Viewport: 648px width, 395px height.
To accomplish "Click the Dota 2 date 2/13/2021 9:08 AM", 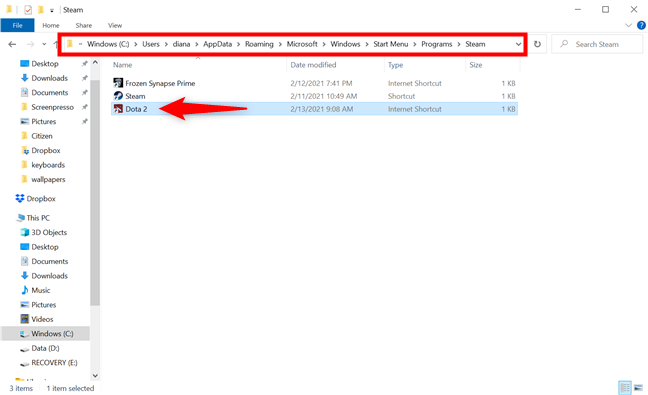I will coord(322,109).
